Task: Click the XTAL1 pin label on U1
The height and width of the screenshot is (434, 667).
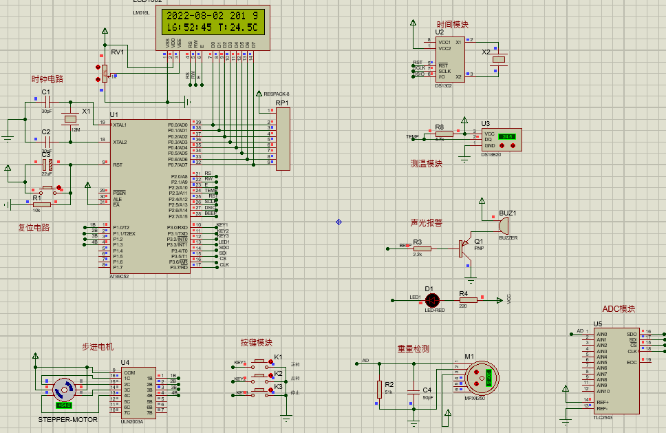Action: click(x=120, y=125)
